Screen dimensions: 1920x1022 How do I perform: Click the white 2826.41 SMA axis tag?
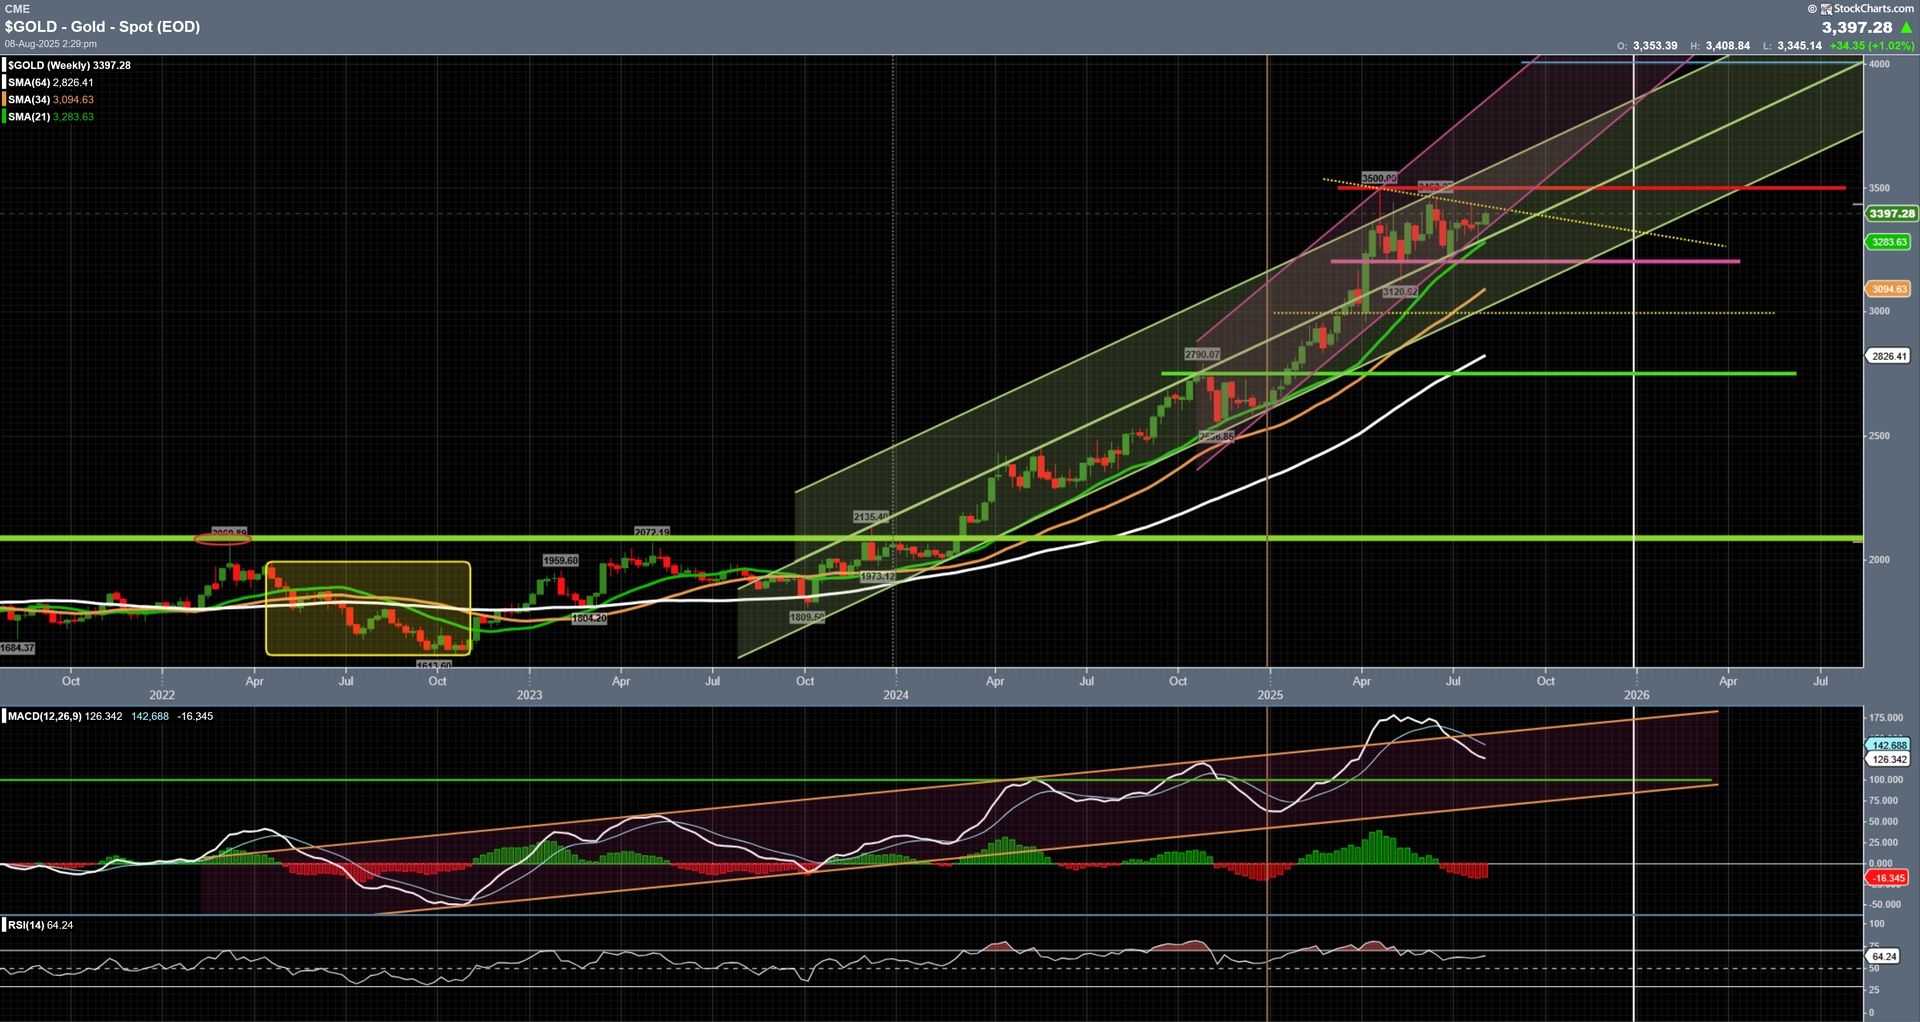tap(1889, 356)
